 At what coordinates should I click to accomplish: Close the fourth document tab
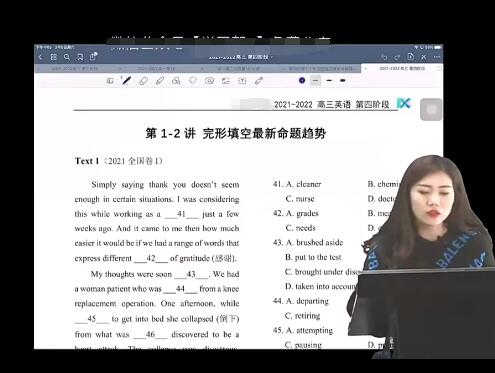point(284,68)
